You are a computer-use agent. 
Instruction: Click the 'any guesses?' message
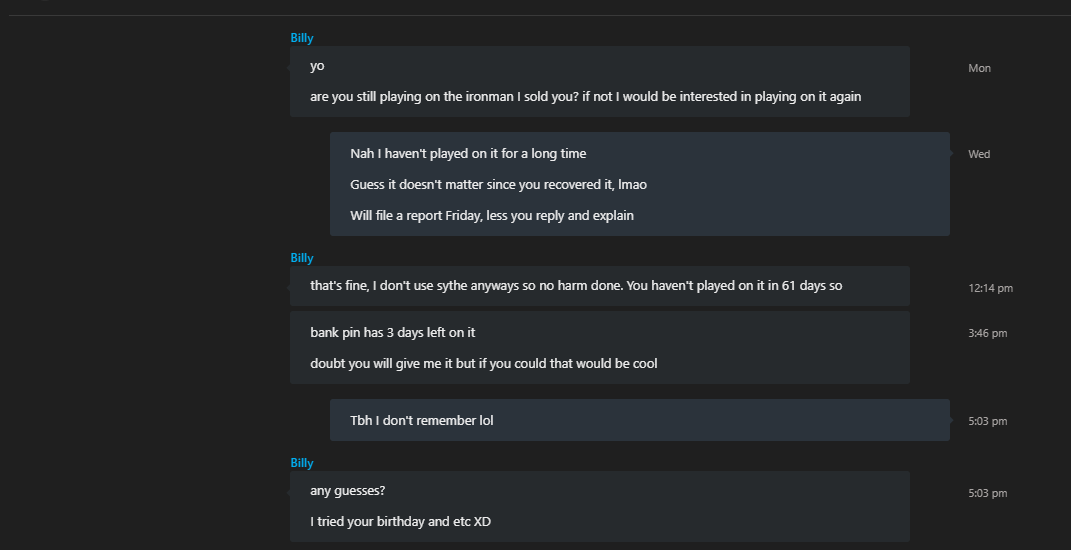(x=348, y=491)
